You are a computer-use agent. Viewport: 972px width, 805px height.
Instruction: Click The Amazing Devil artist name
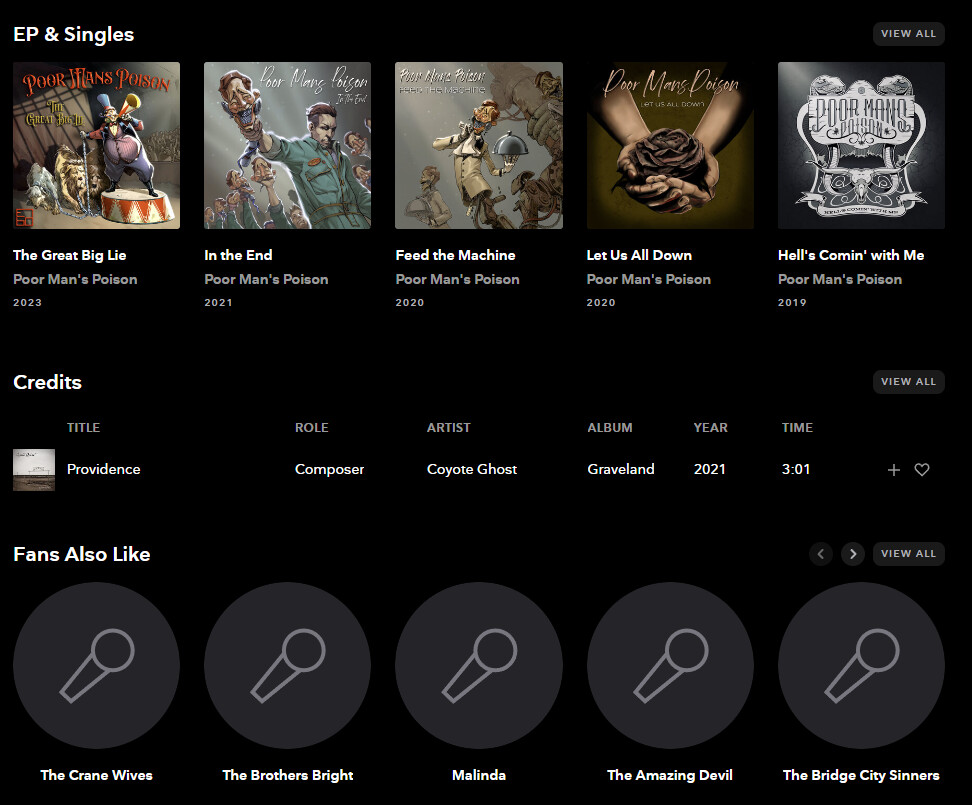[x=670, y=775]
